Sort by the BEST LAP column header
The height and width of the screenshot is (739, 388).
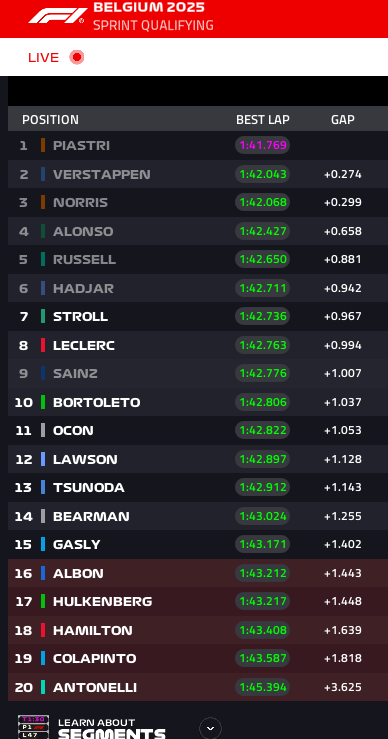pyautogui.click(x=263, y=120)
